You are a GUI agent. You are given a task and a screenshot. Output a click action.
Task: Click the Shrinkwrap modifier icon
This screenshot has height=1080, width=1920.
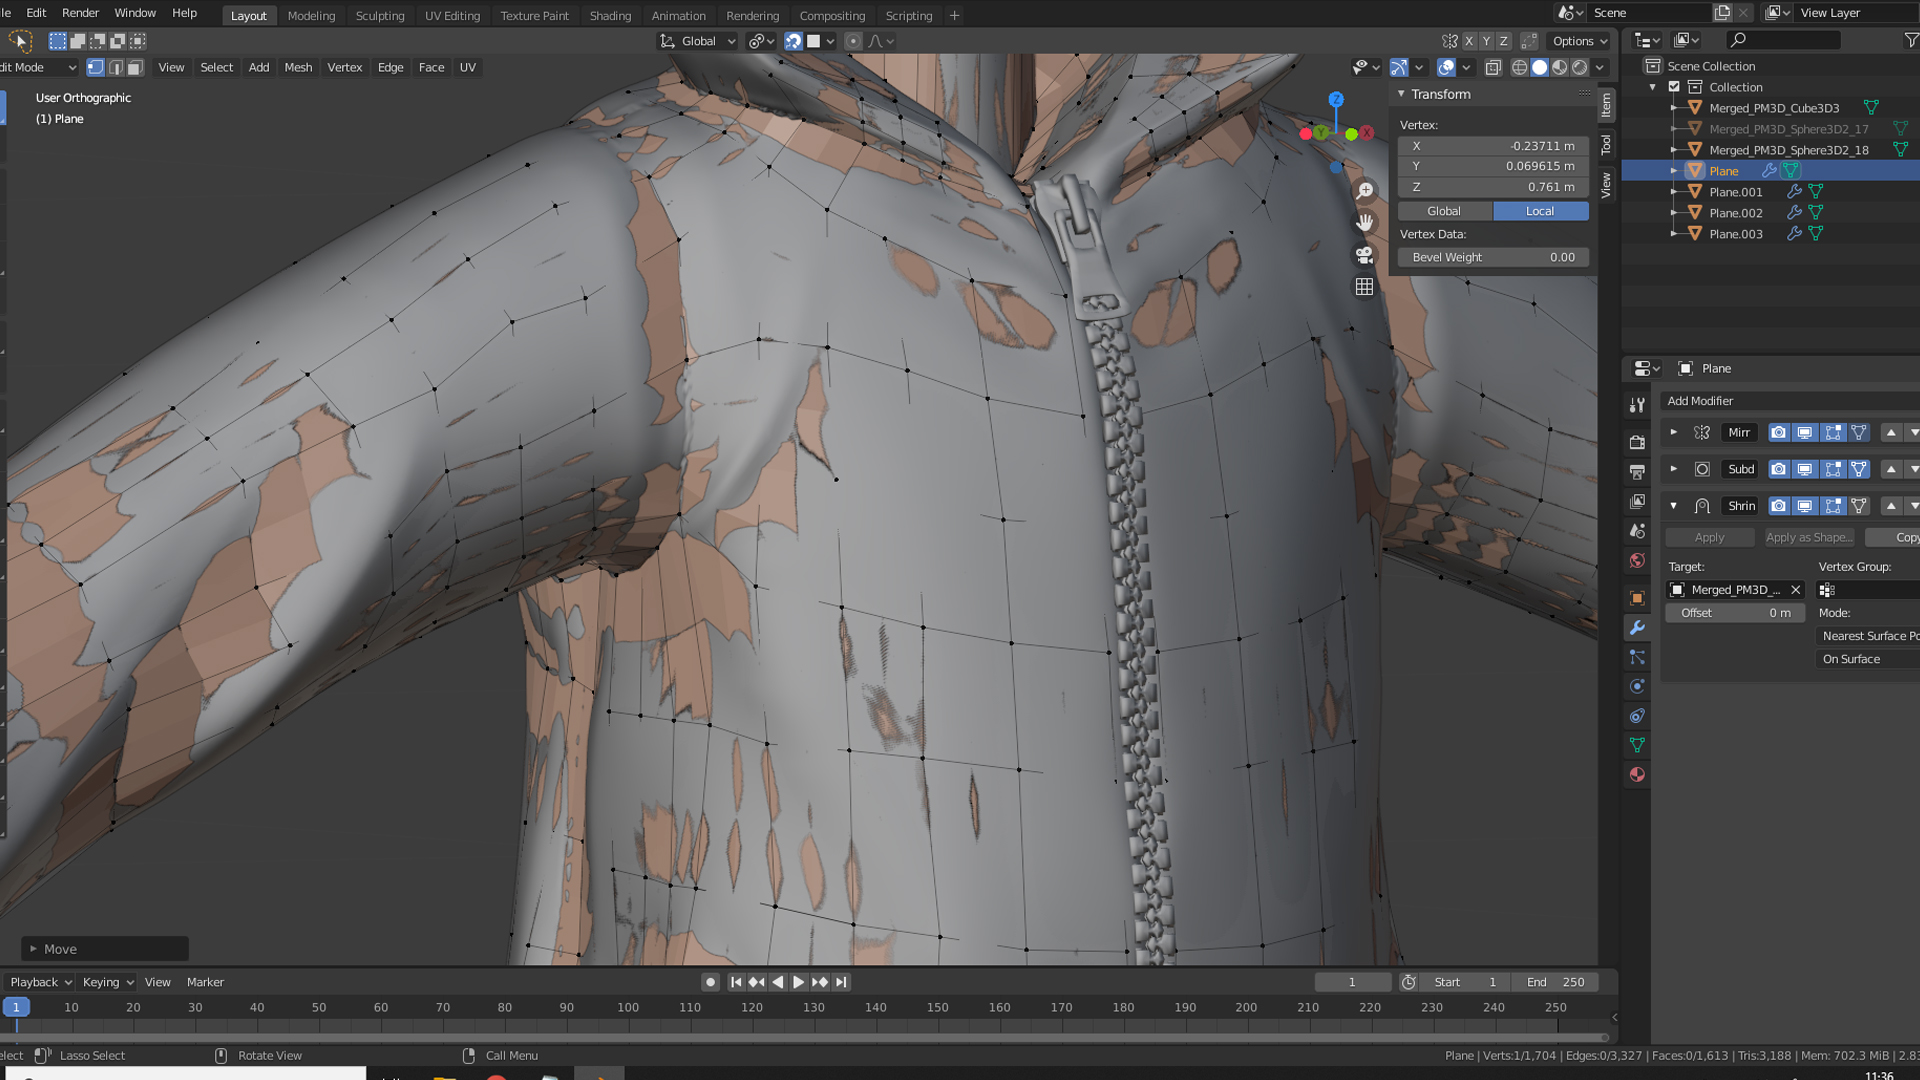[x=1700, y=505]
